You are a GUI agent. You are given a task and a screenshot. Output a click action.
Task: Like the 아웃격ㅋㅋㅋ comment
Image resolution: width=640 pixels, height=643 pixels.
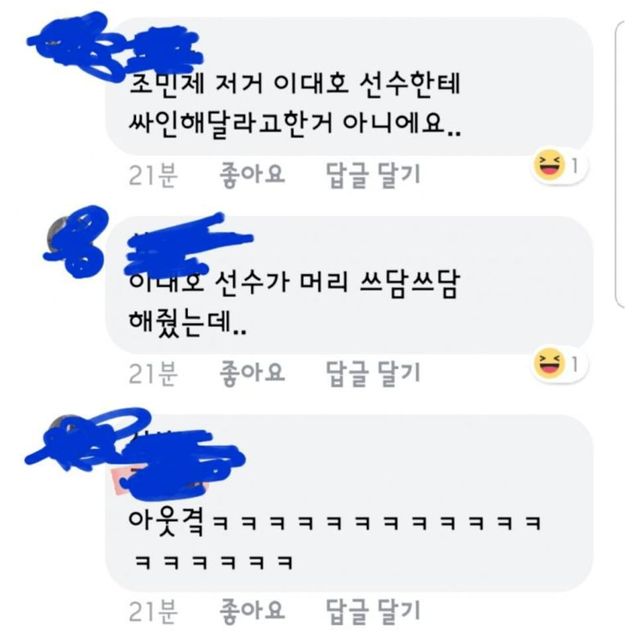pos(252,611)
